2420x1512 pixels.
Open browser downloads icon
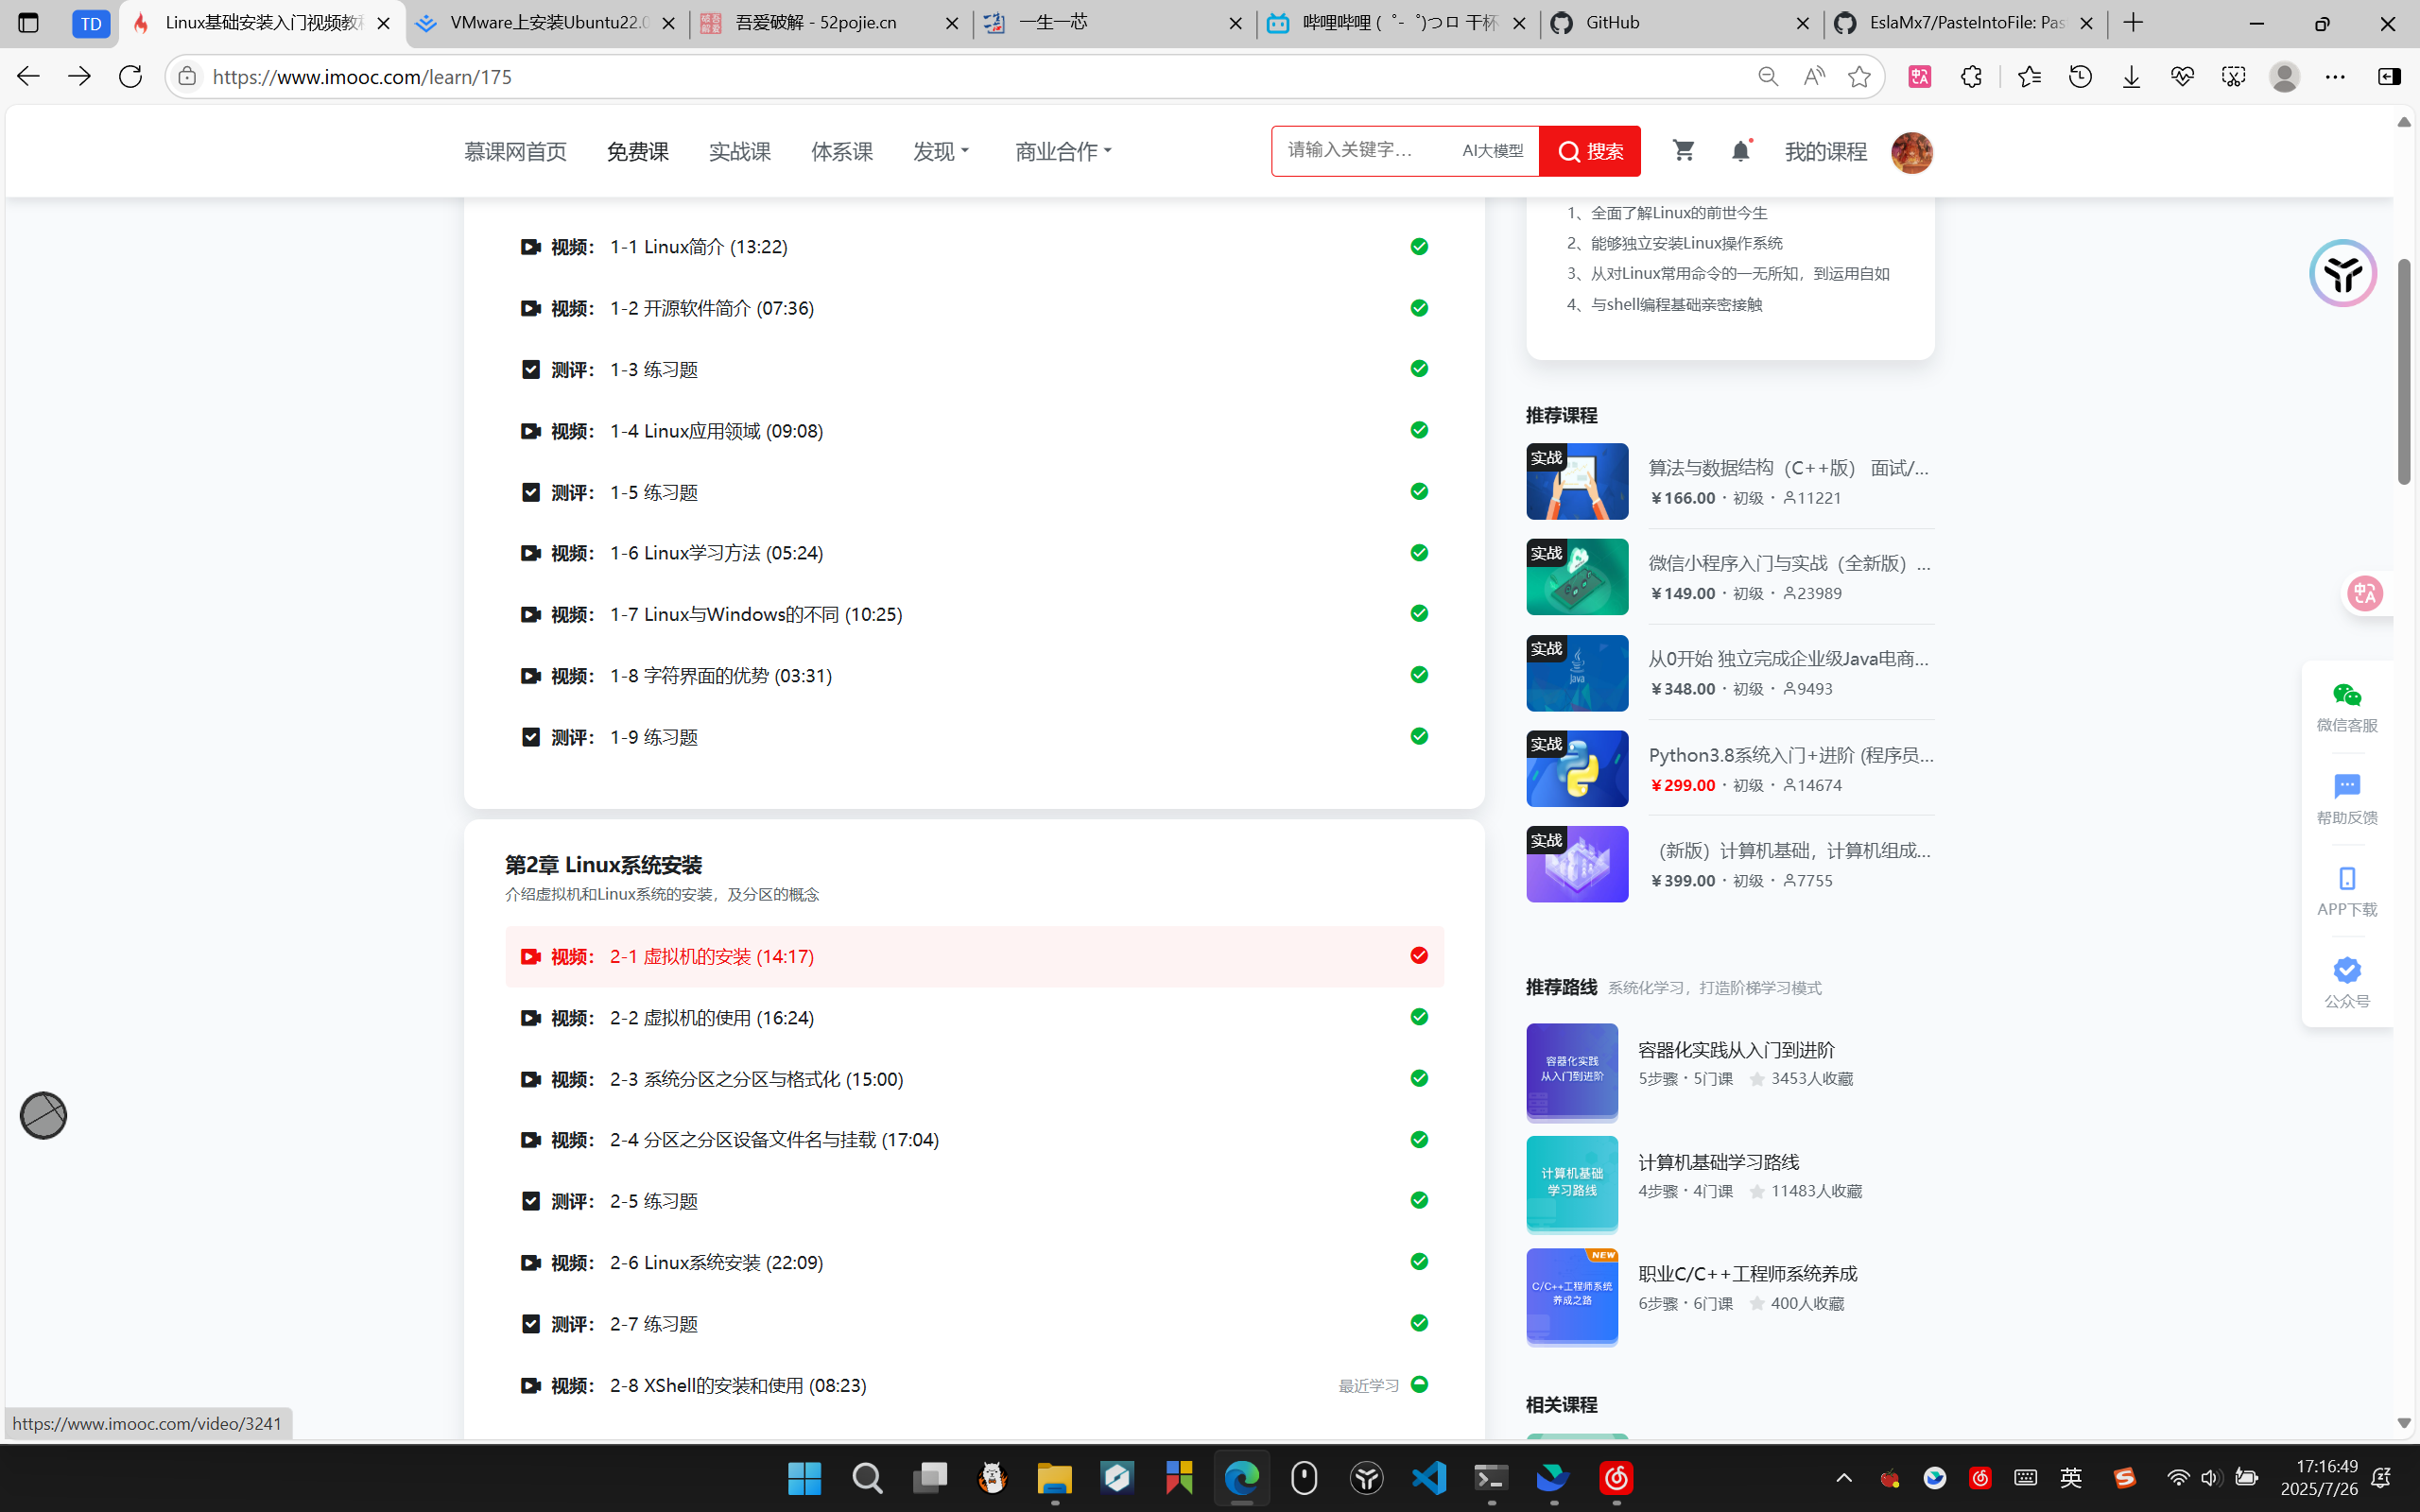point(2131,77)
